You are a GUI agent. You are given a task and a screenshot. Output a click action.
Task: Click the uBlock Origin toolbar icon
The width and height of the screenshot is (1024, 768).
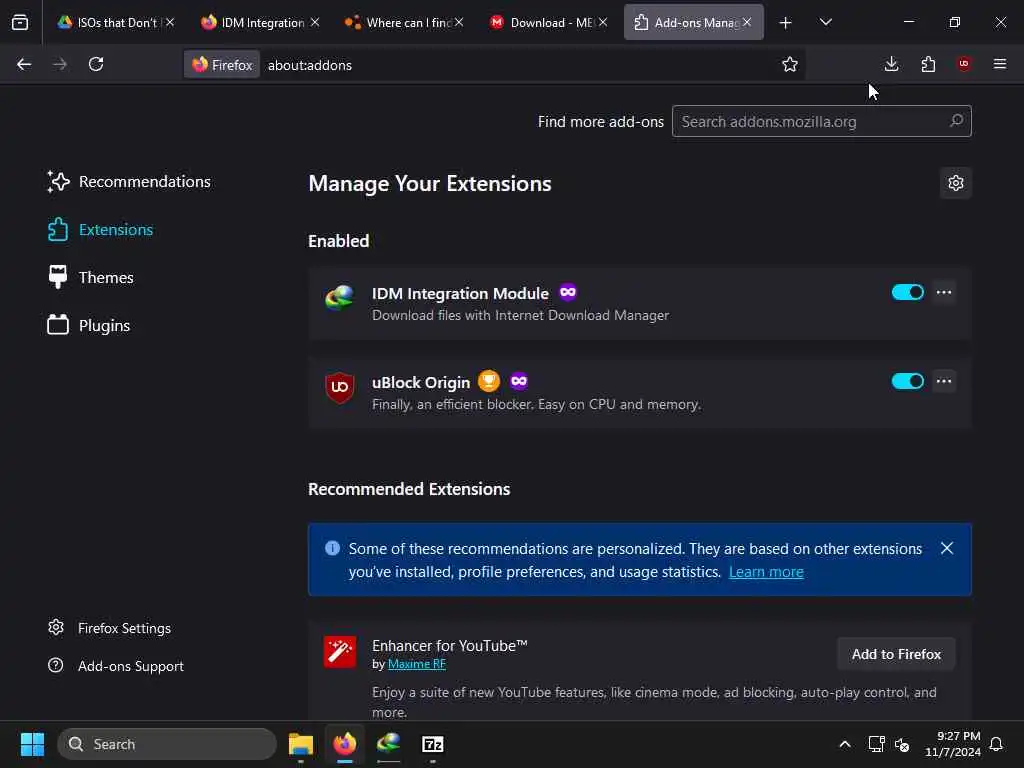pos(964,64)
